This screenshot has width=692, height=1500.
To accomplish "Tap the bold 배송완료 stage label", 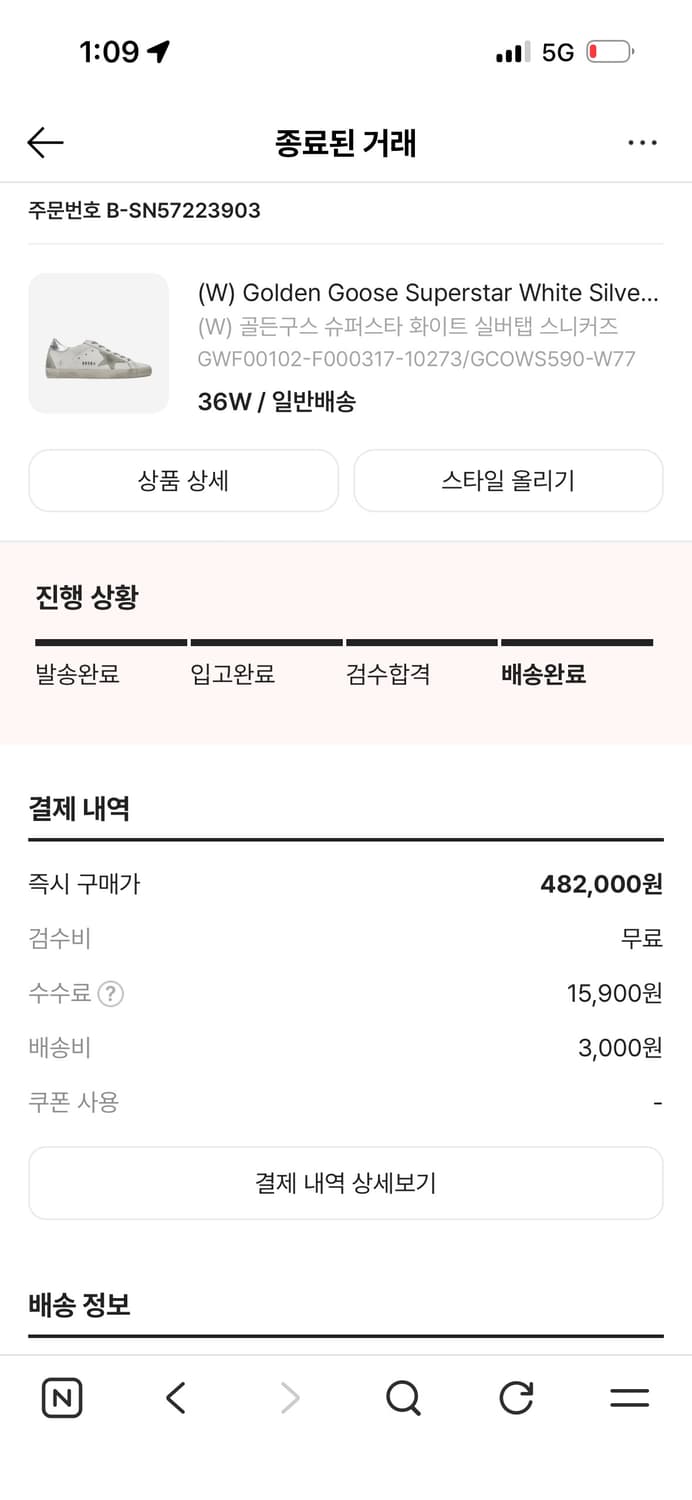I will click(543, 675).
